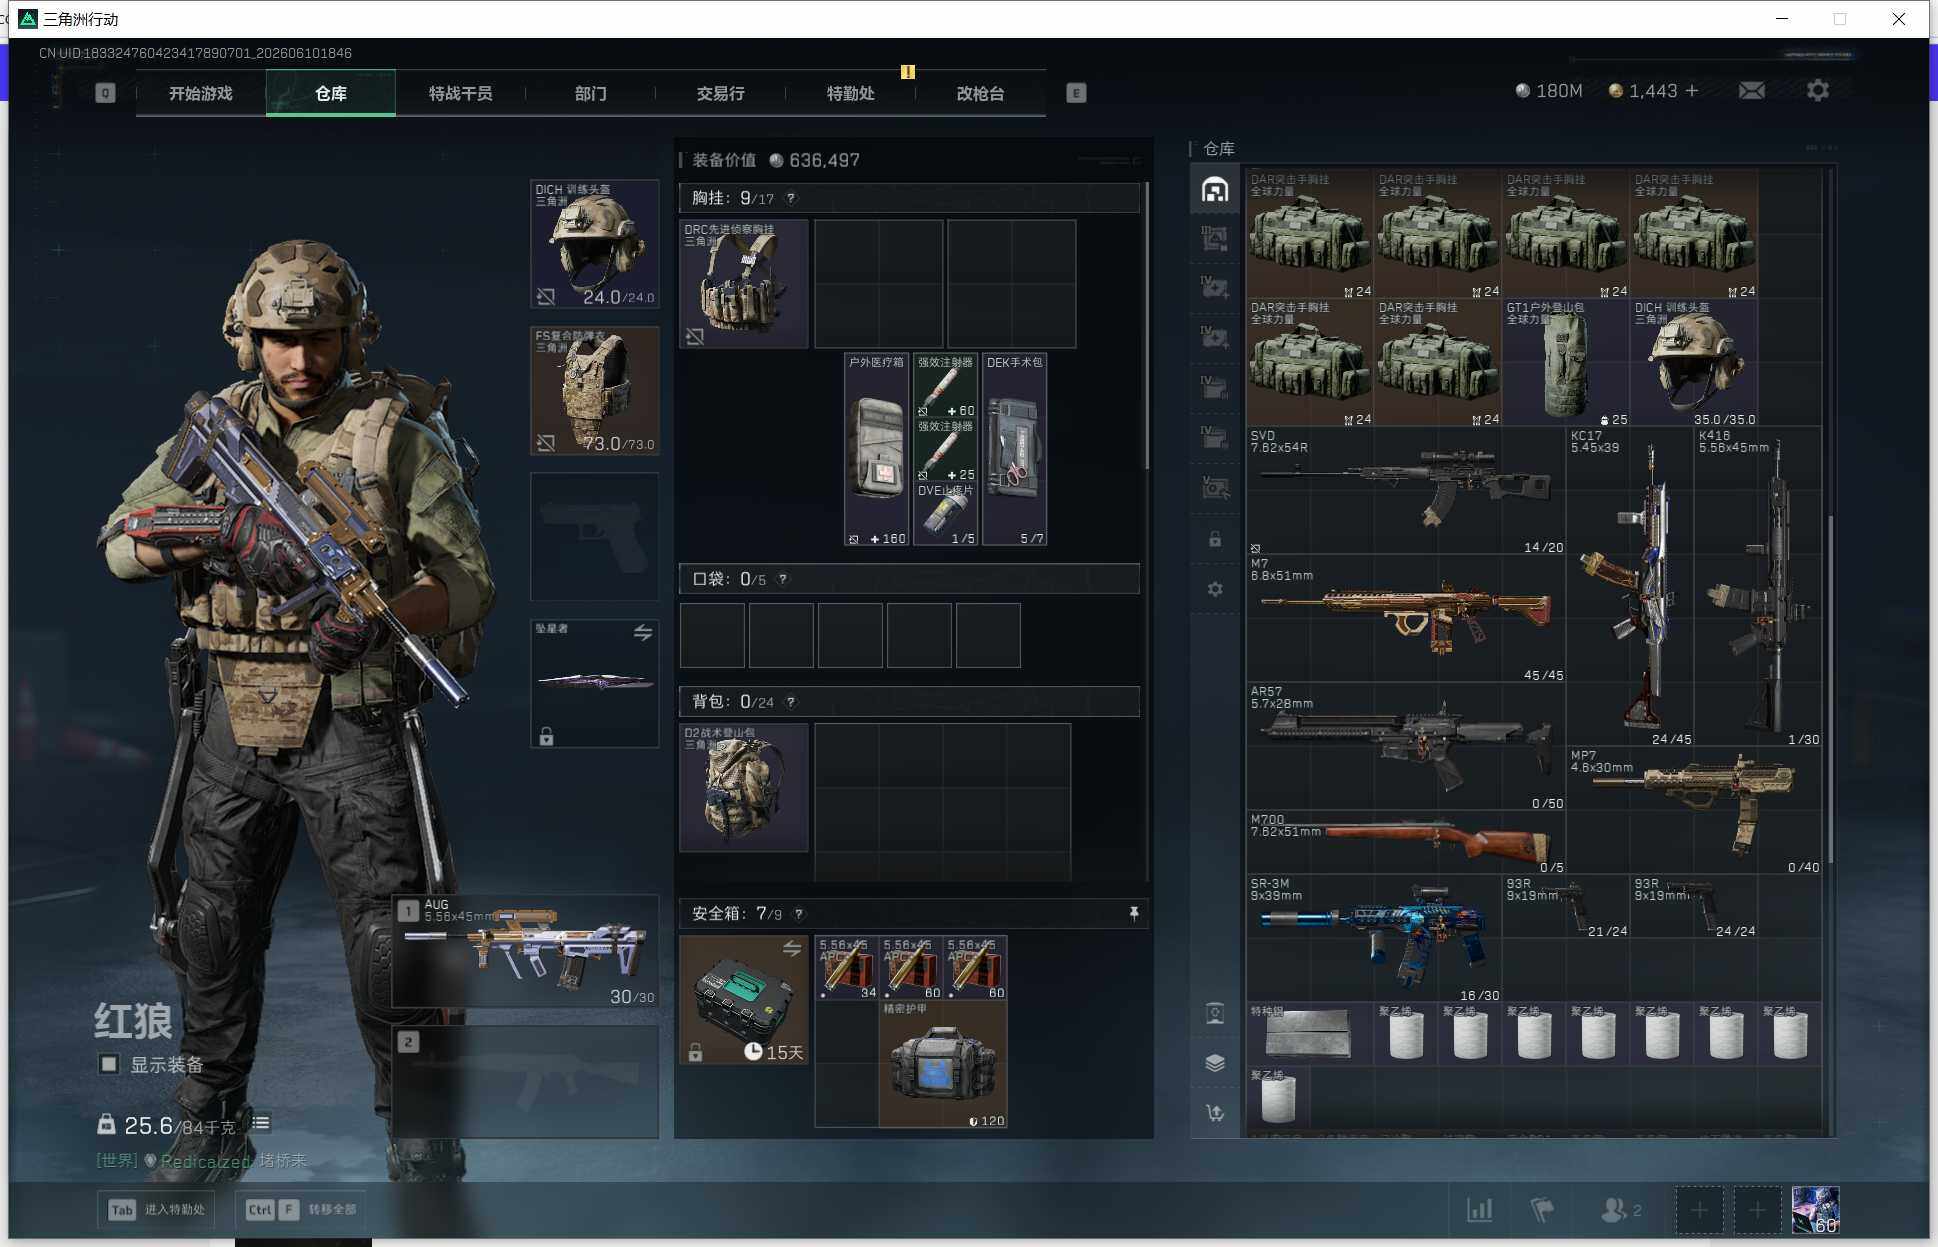Select the equipped FS复合防弹衣 armor slot

[x=595, y=391]
